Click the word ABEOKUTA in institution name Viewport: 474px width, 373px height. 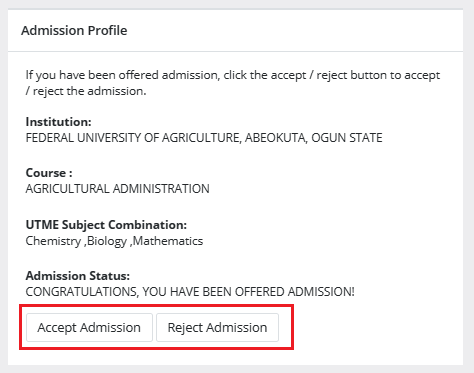pos(276,138)
